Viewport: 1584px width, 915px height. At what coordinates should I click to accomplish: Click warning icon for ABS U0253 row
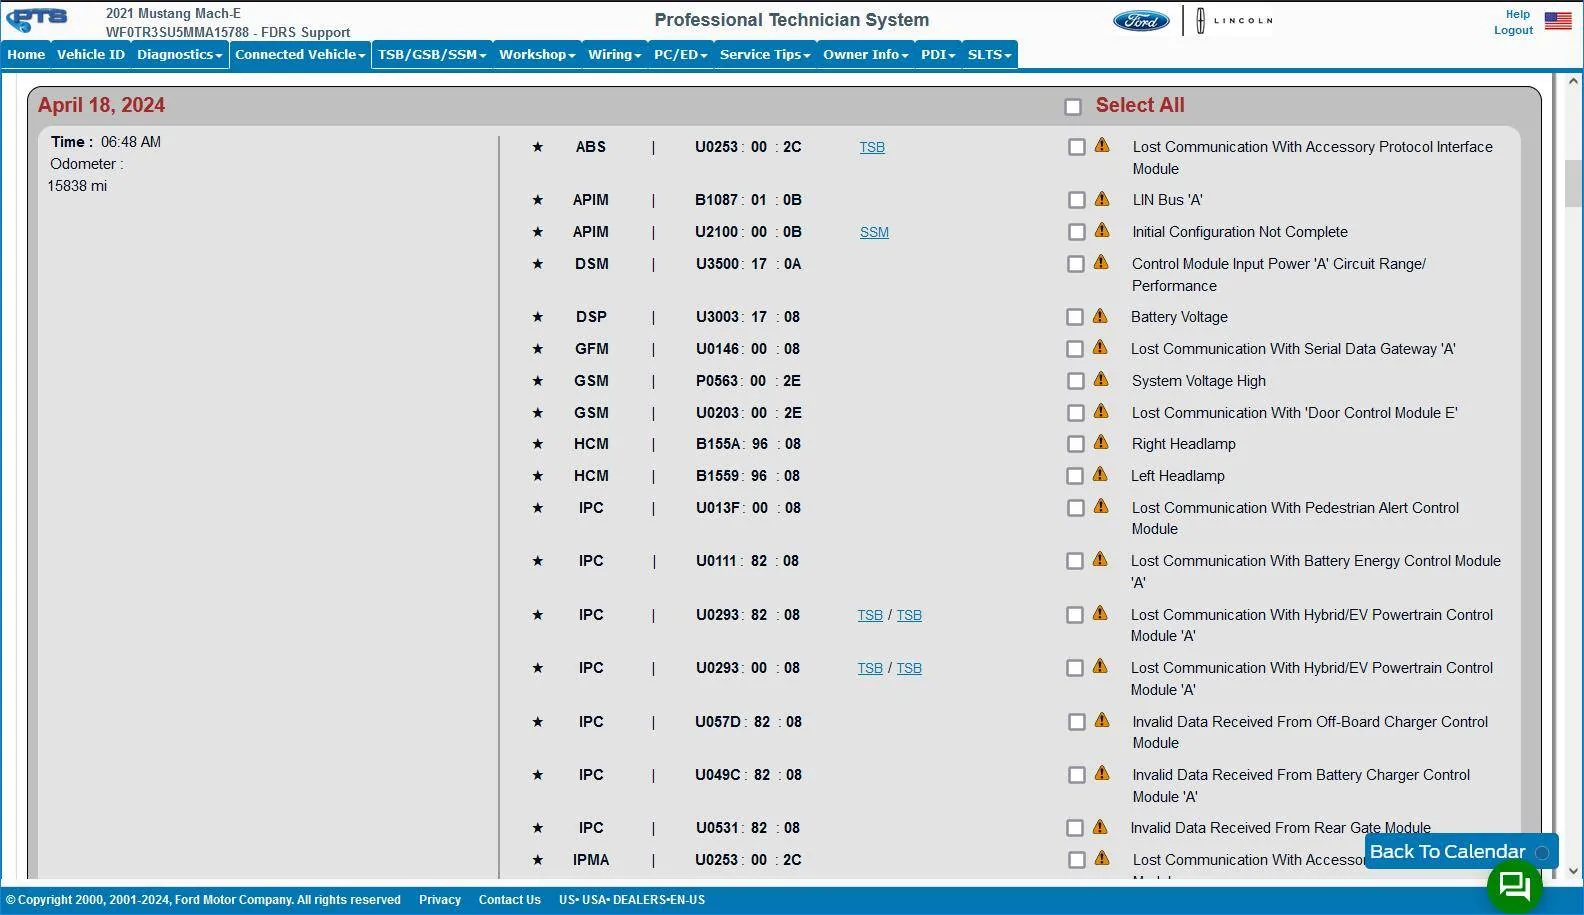(x=1102, y=146)
